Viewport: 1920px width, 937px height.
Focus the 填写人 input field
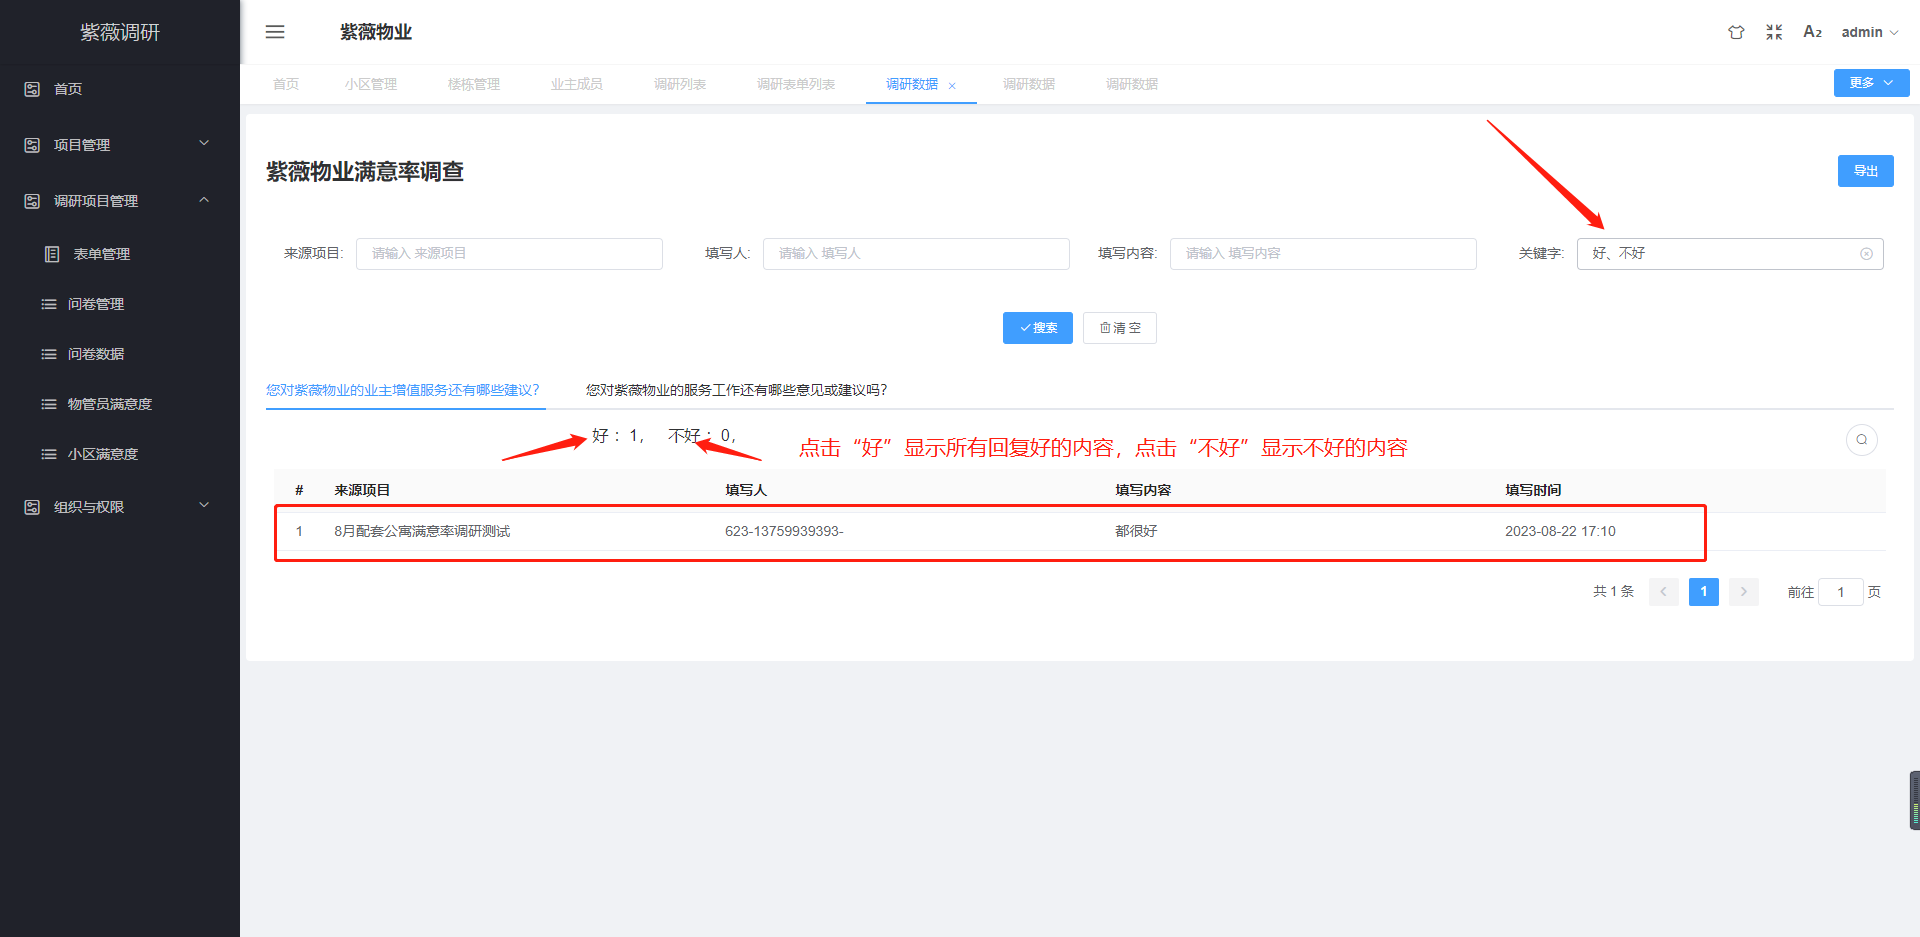tap(916, 254)
